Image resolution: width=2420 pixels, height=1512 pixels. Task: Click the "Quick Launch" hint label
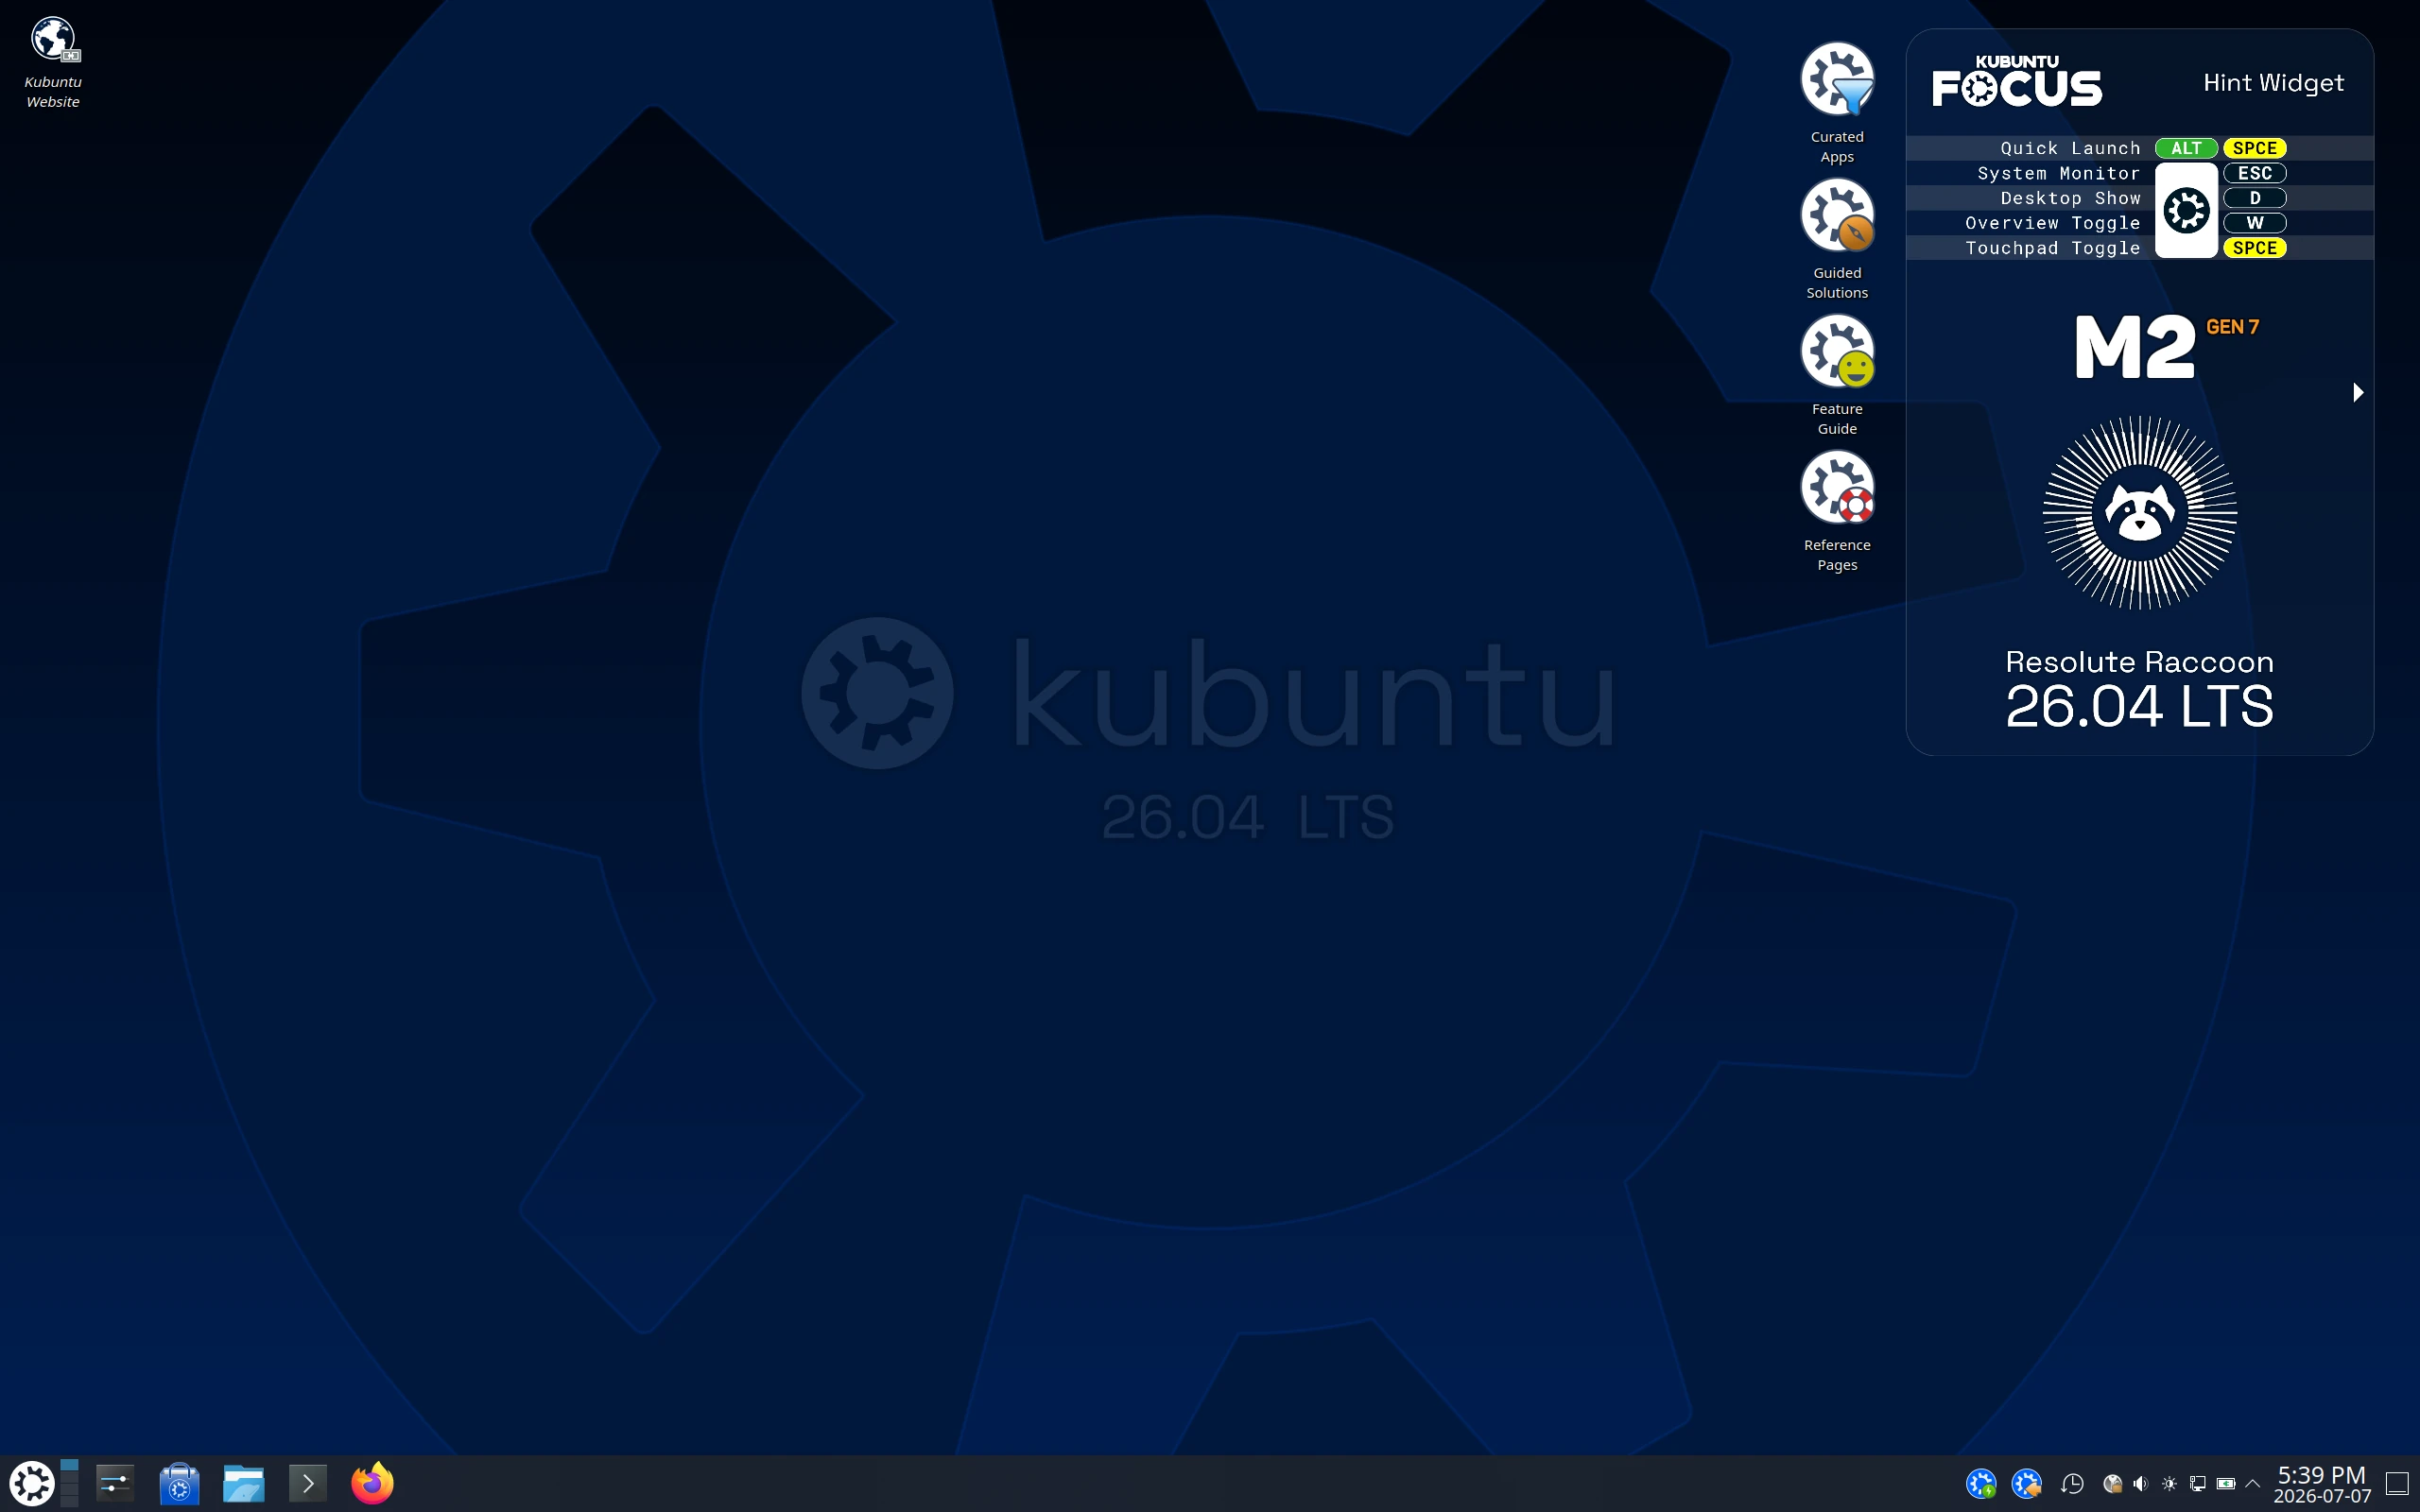click(x=2070, y=148)
